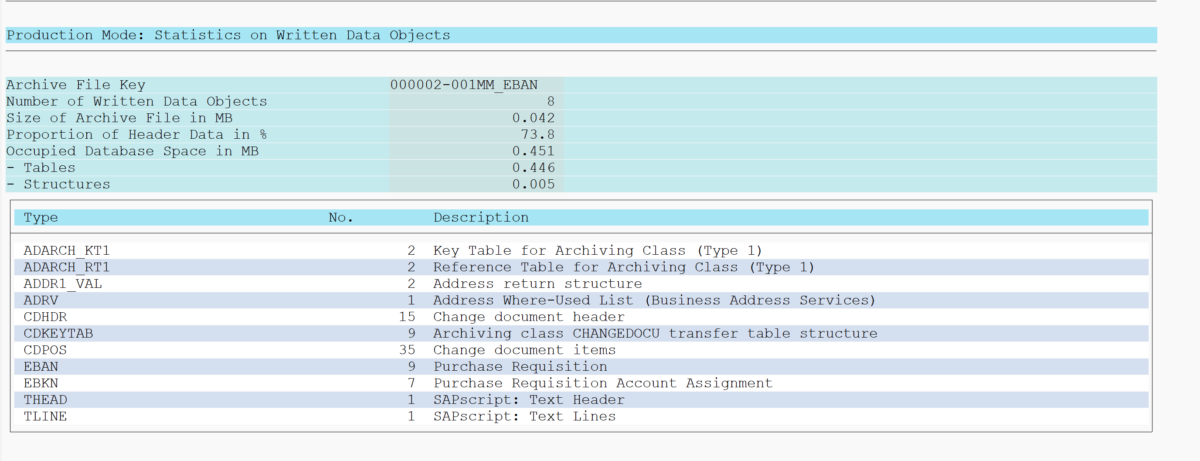Image resolution: width=1200 pixels, height=461 pixels.
Task: Click the ADARCH_RT1 table row name
Action: (66, 267)
